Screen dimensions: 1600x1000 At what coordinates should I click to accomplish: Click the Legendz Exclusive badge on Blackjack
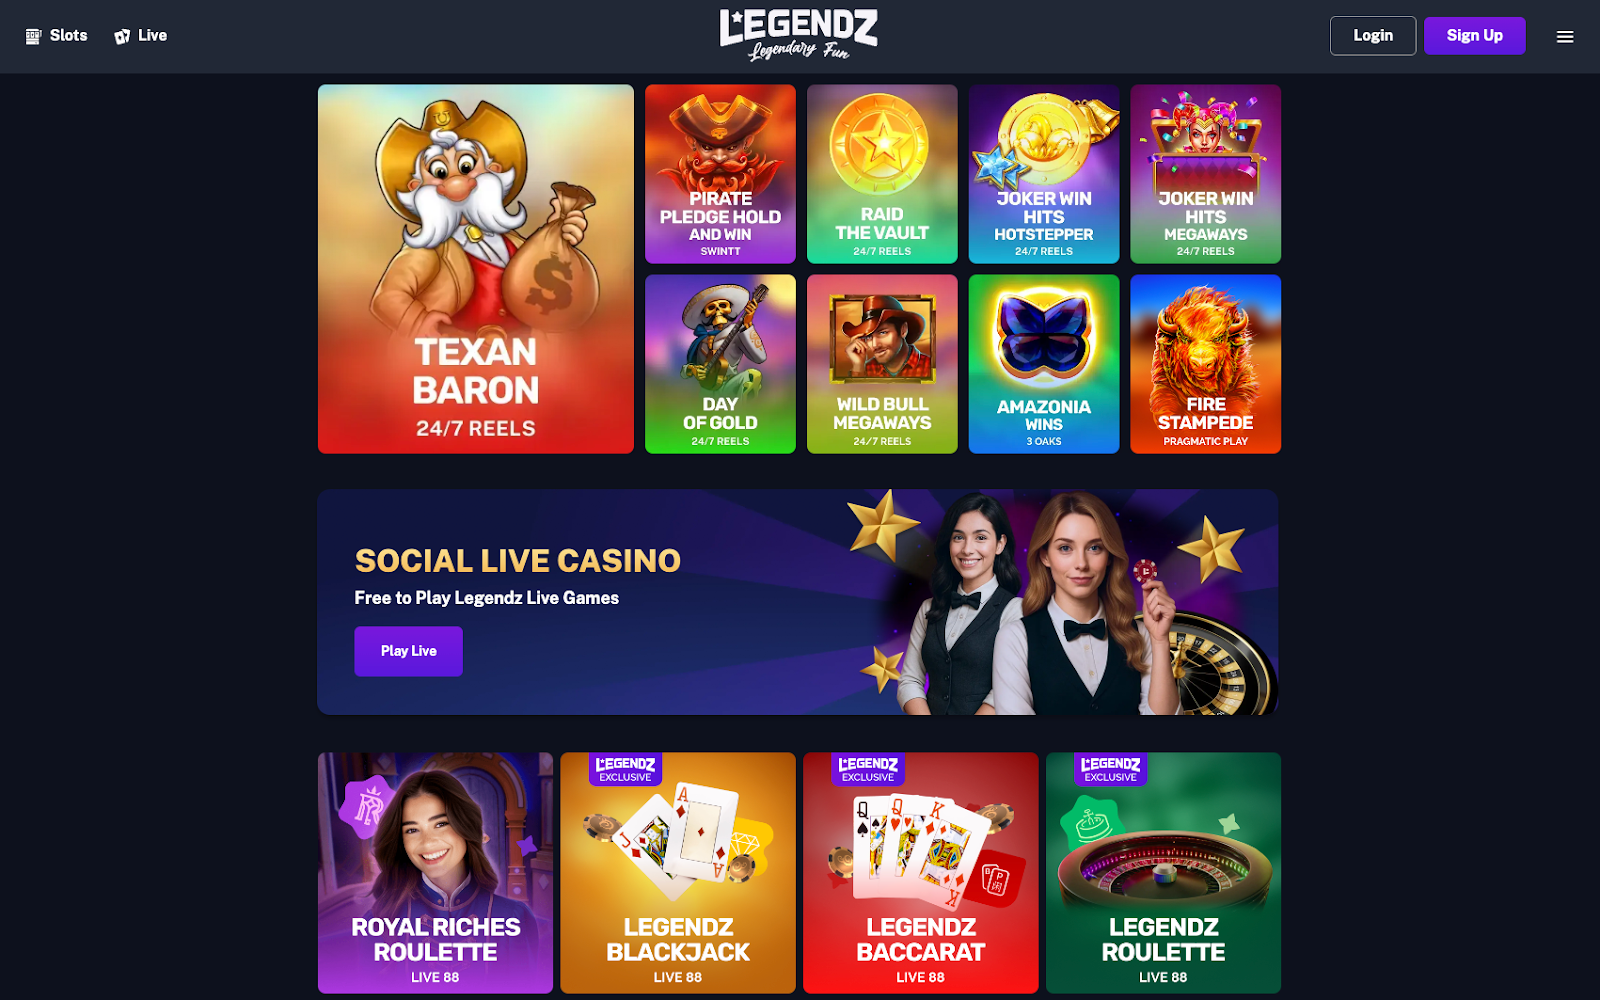point(626,769)
